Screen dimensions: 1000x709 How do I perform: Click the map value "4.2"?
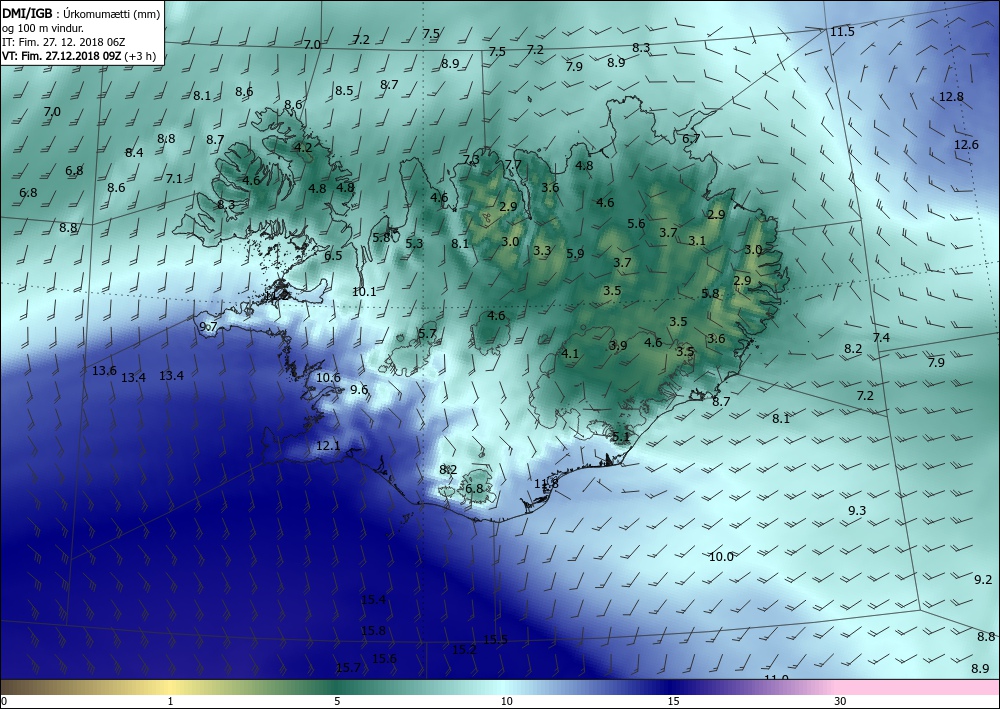coord(303,147)
